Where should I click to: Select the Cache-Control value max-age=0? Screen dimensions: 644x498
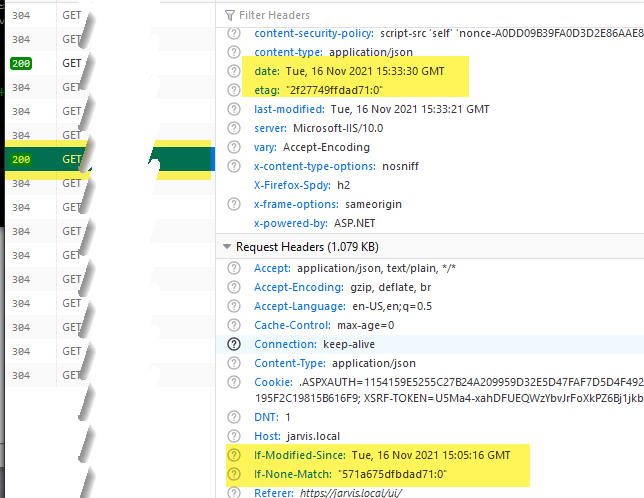point(366,325)
